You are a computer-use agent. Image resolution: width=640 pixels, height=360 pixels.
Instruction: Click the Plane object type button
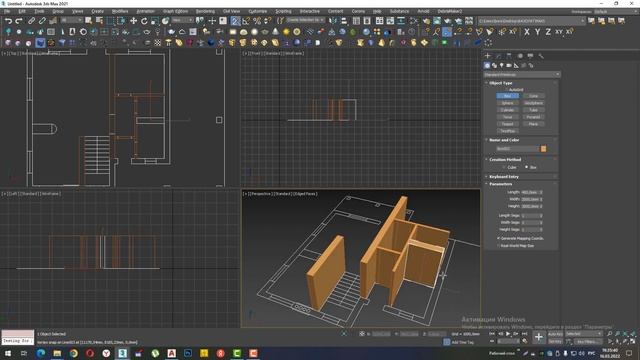coord(533,124)
